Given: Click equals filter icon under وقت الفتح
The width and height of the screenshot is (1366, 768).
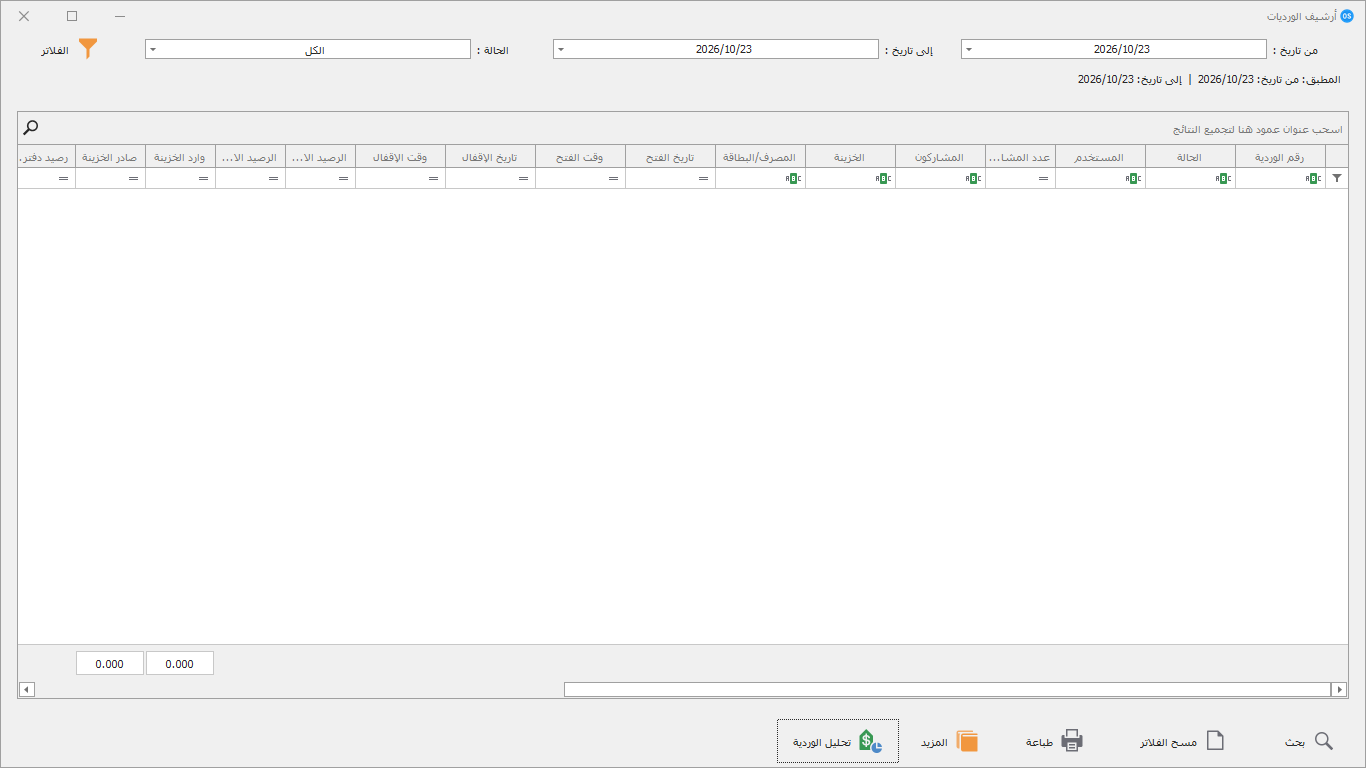Looking at the screenshot, I should pos(614,178).
